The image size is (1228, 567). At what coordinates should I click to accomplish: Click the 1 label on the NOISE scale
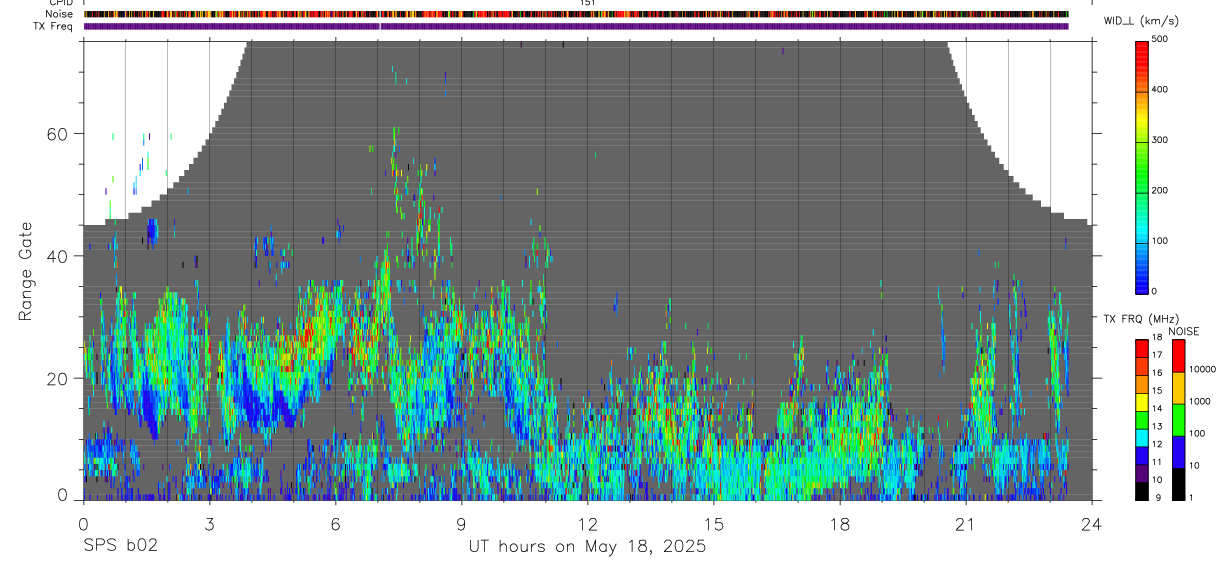pos(1192,498)
